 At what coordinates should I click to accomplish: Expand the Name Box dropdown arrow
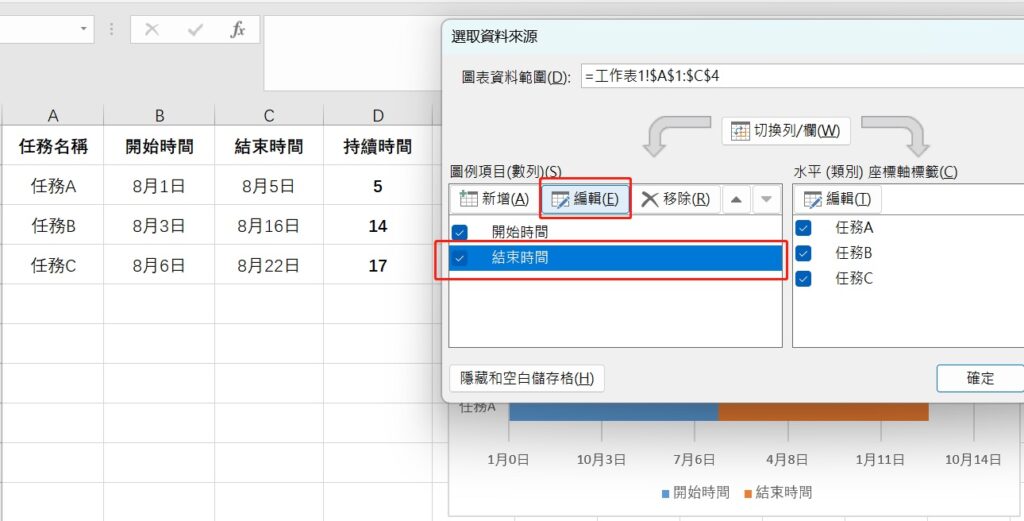pyautogui.click(x=83, y=29)
